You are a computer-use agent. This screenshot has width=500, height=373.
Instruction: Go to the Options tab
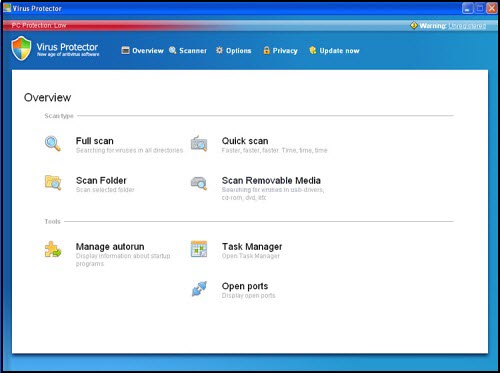pyautogui.click(x=233, y=51)
